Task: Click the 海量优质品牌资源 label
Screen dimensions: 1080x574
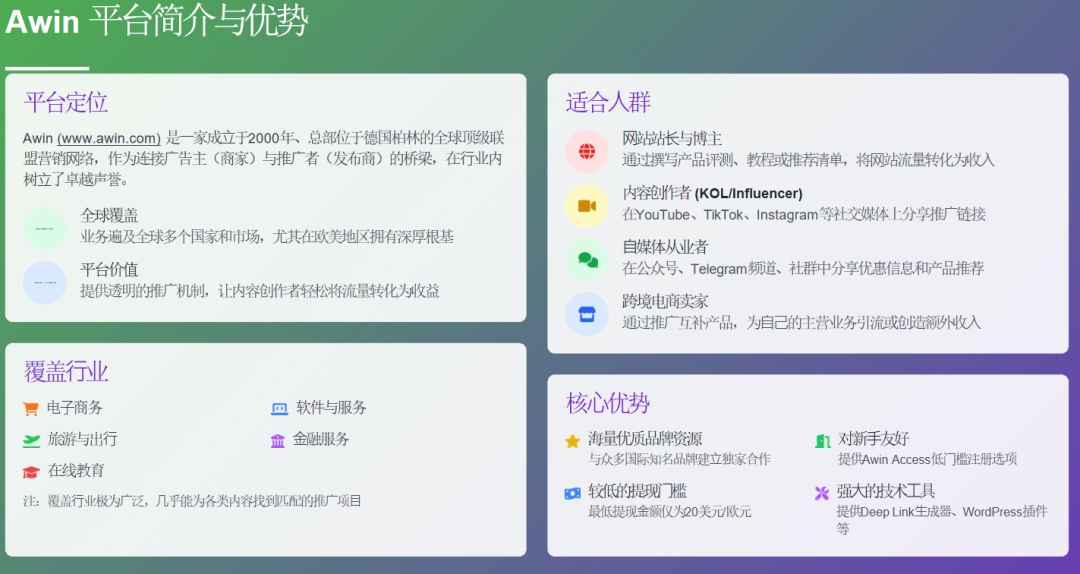Action: coord(645,439)
